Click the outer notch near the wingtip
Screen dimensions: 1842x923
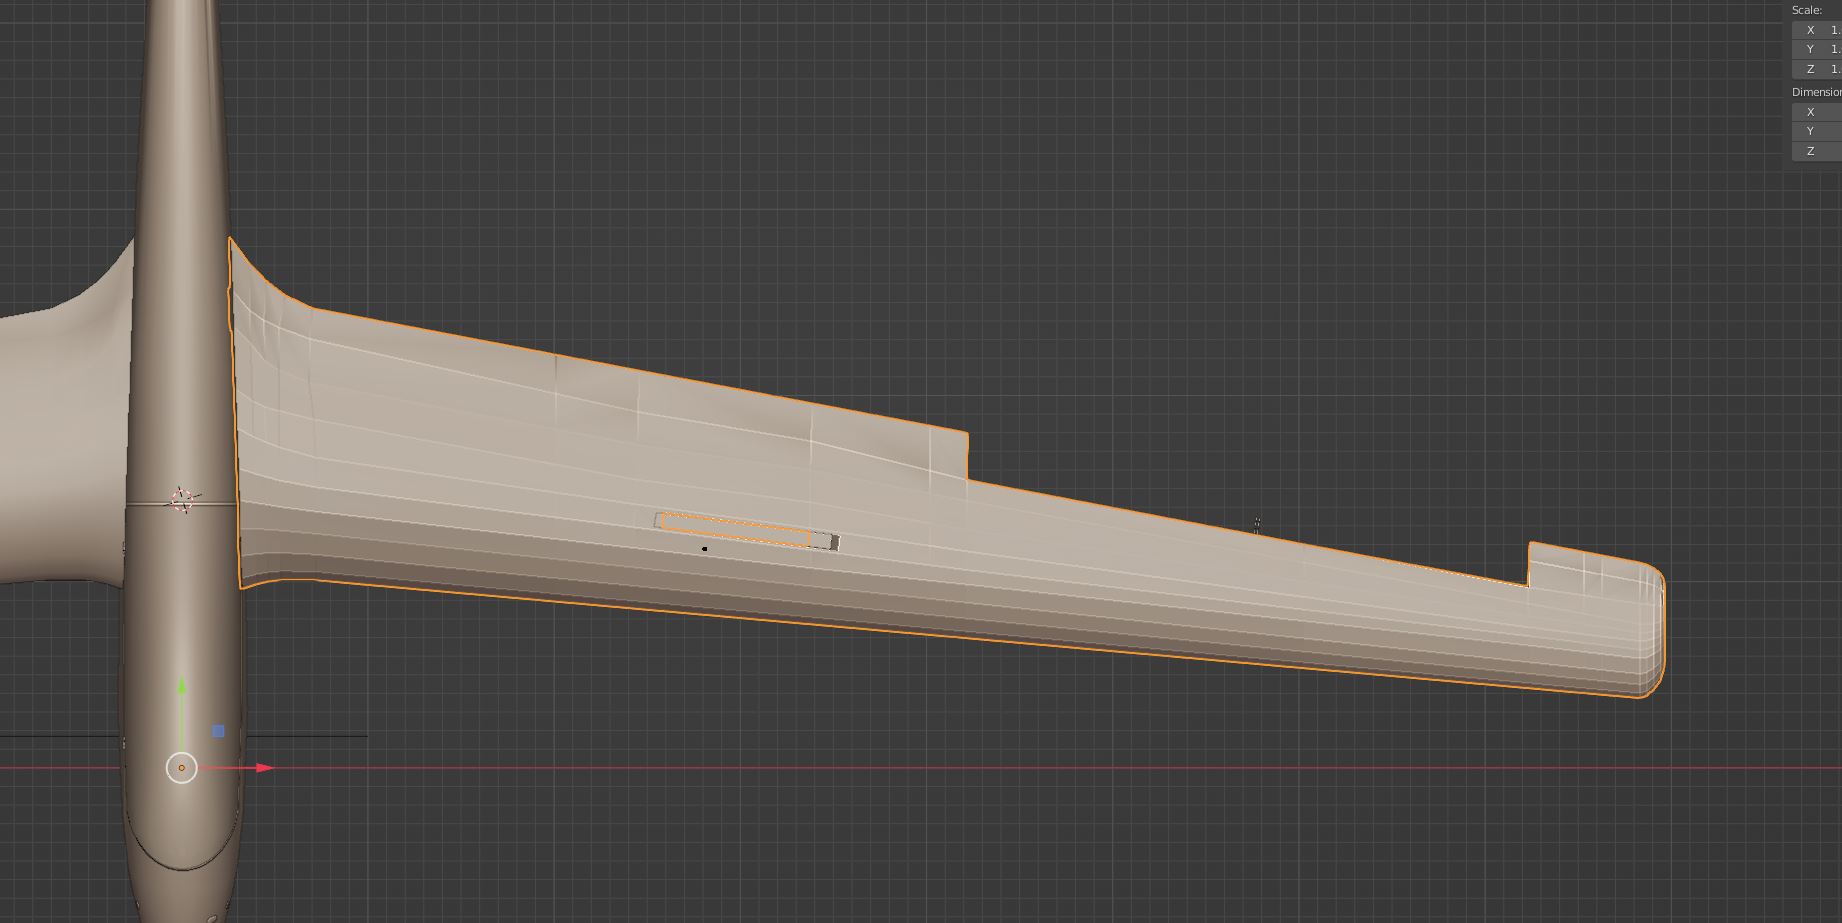1530,566
